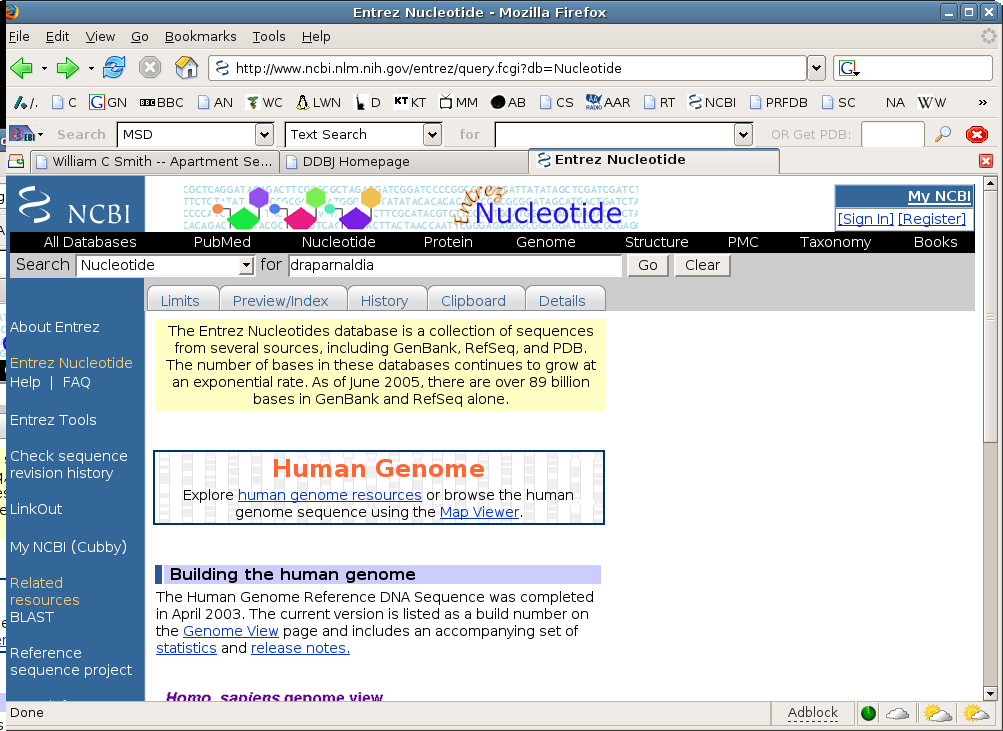The width and height of the screenshot is (1003, 731).
Task: Reload the page using the refresh icon
Action: coord(114,67)
